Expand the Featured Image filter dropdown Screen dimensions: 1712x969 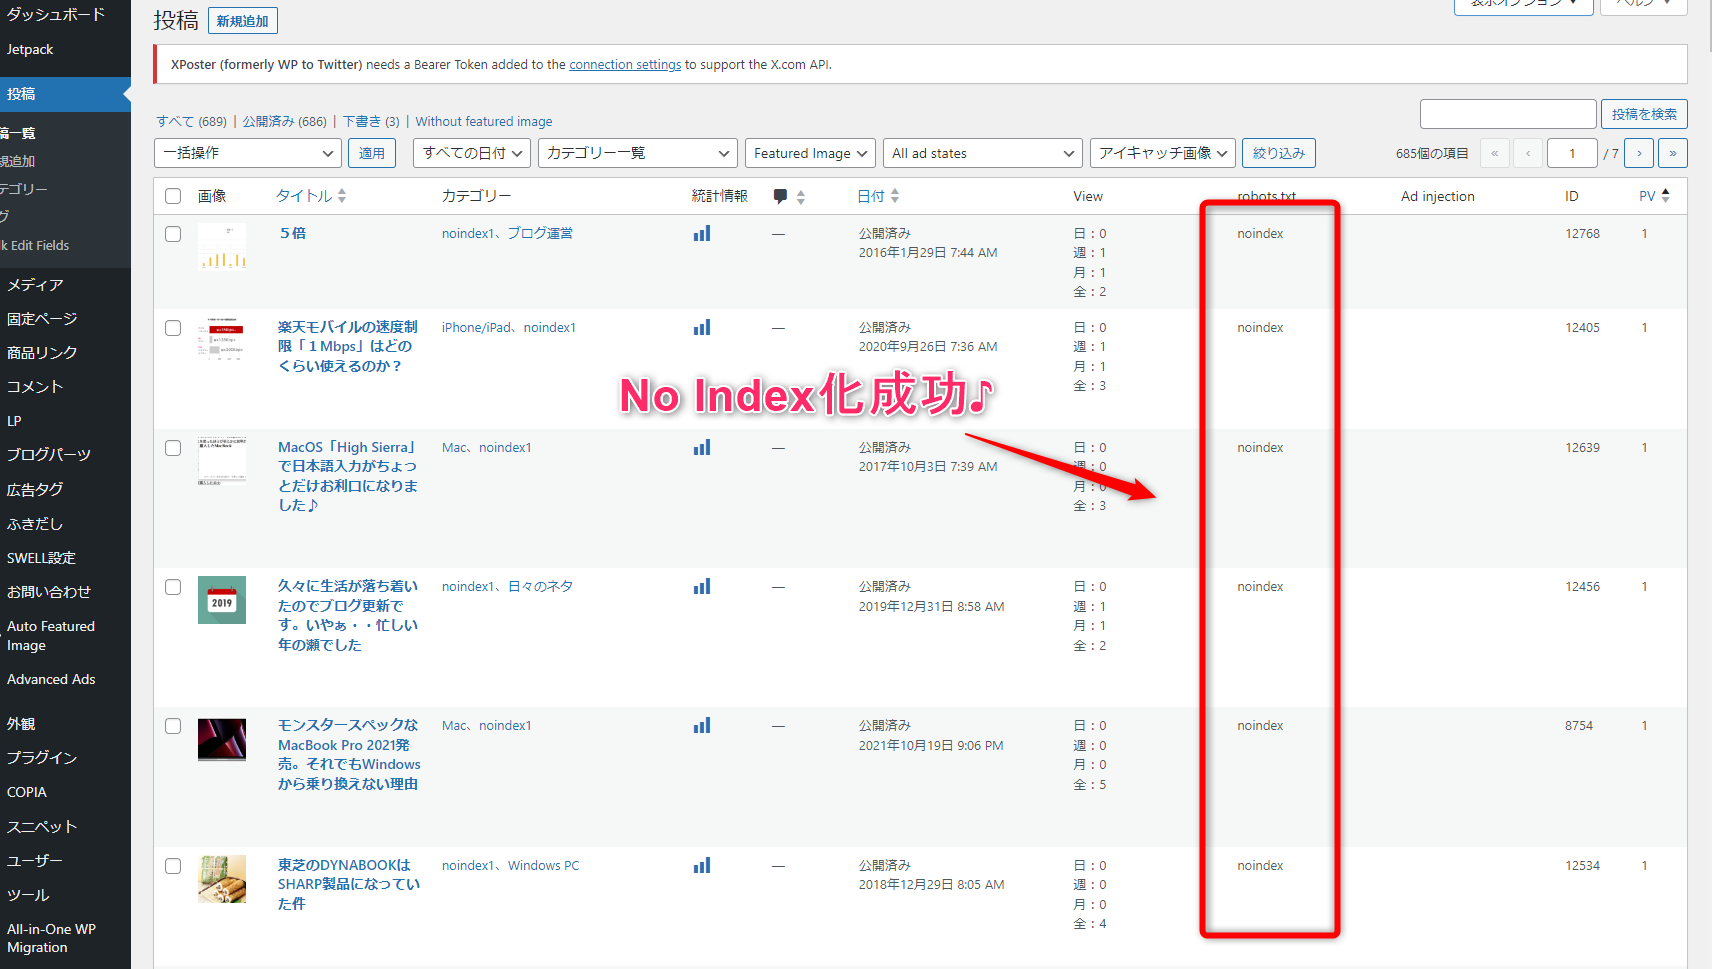tap(810, 154)
